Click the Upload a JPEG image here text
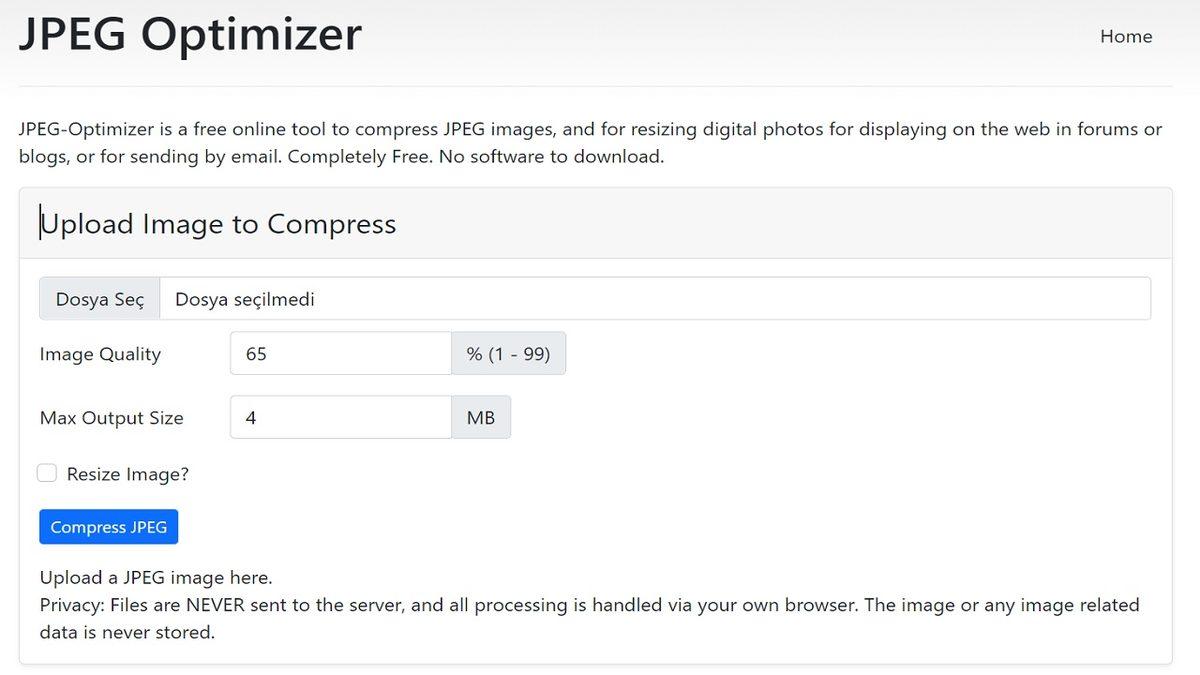Screen dimensions: 1200x675 (156, 578)
